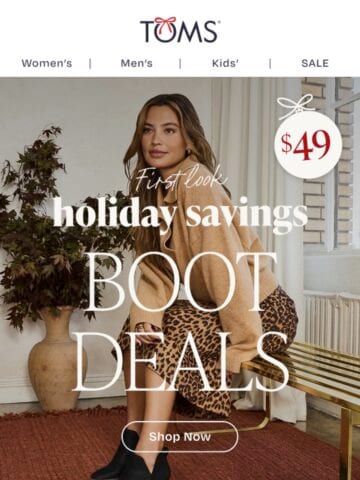
Task: Click the white bow above the $49 ornament
Action: click(x=297, y=104)
